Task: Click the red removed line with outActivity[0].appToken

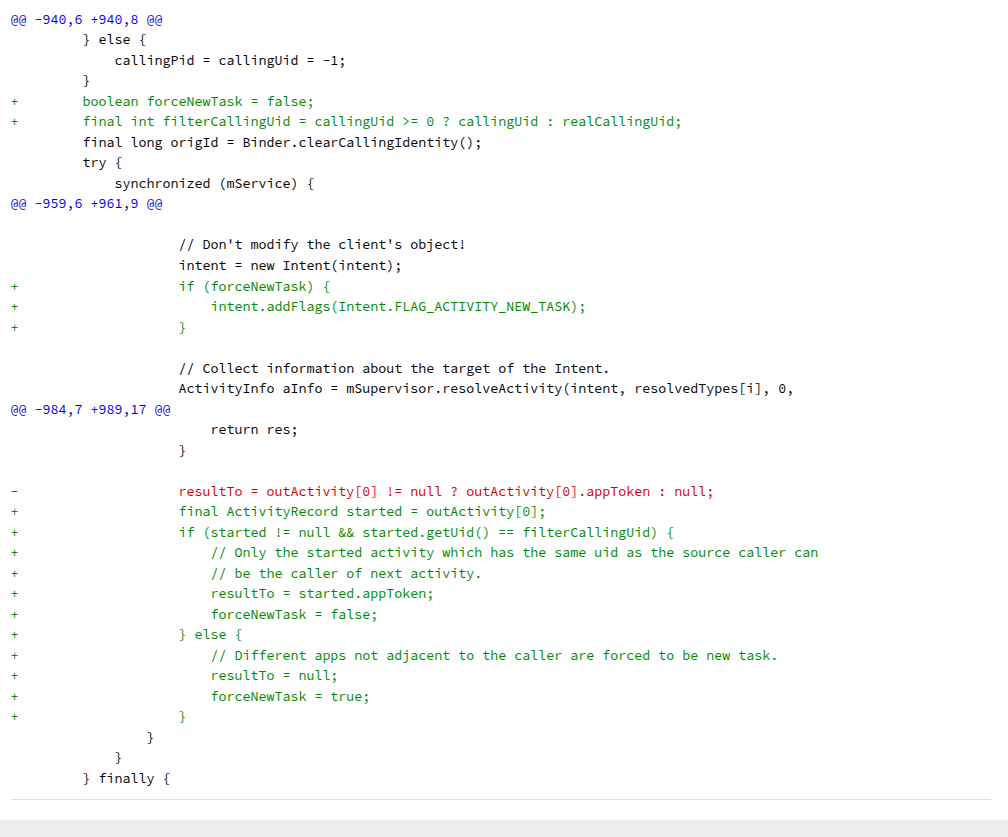Action: click(446, 492)
